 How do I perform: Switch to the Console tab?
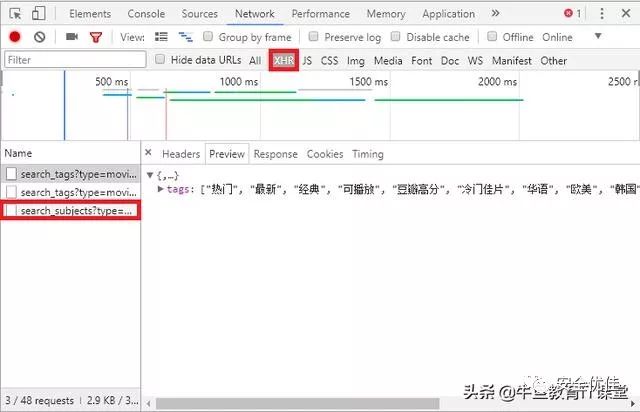[146, 14]
